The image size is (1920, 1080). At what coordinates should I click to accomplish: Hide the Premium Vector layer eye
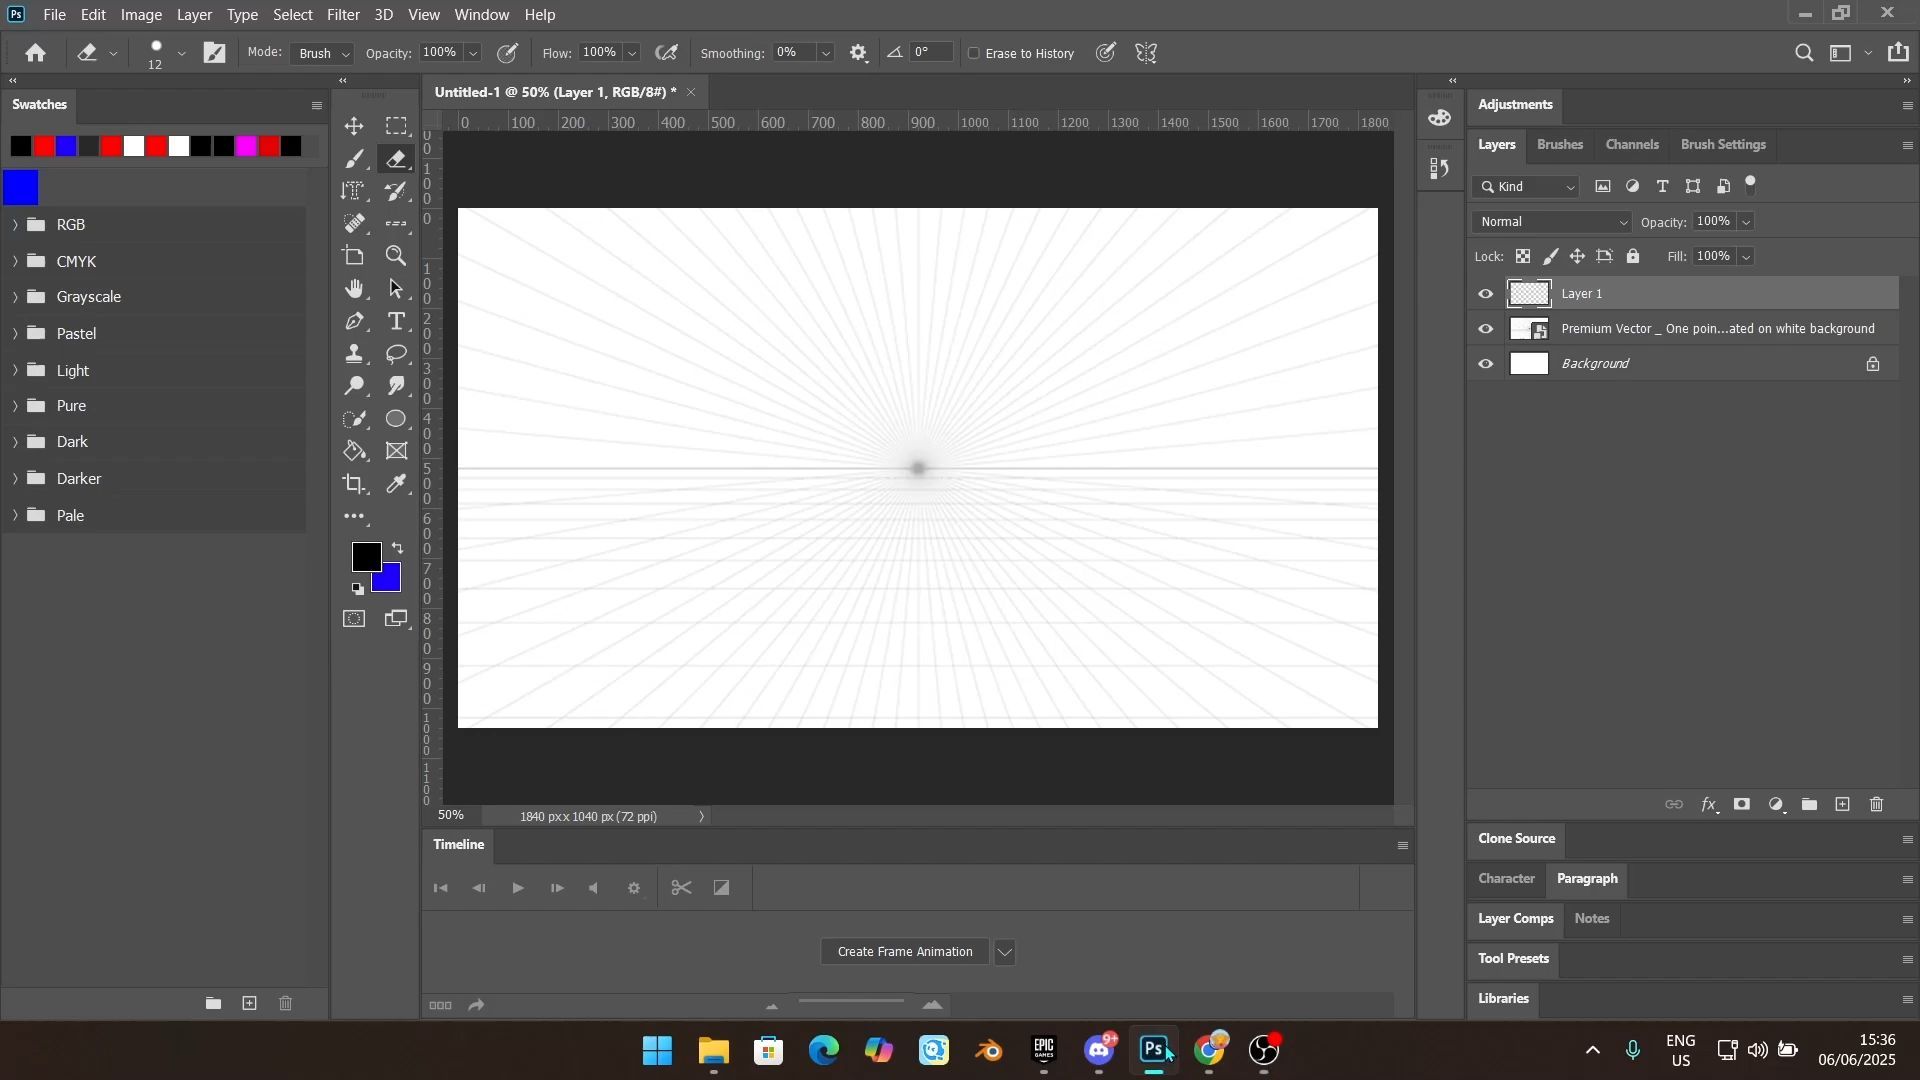[1486, 329]
